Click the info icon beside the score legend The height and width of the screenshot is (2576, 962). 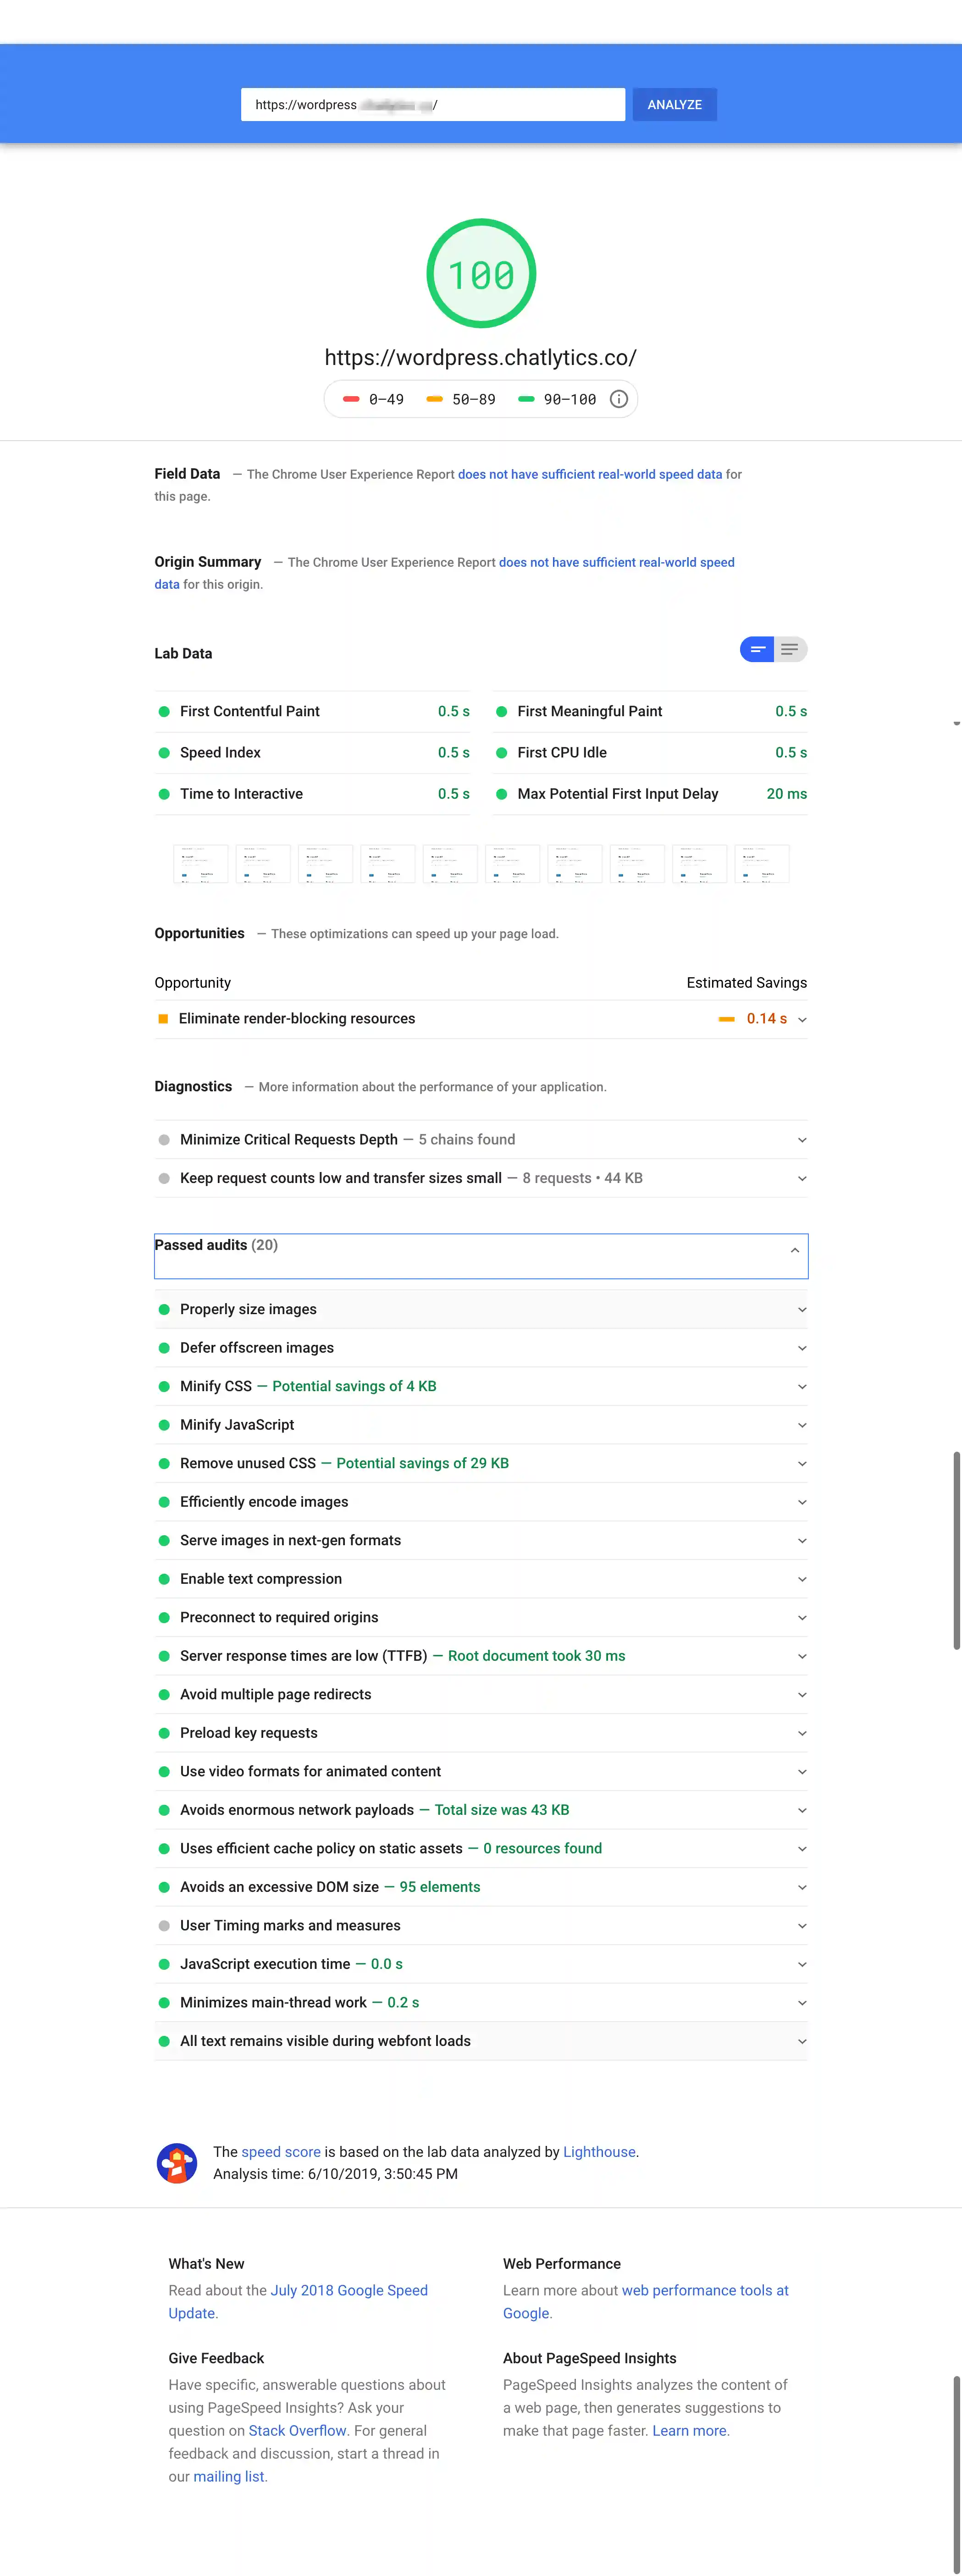618,399
